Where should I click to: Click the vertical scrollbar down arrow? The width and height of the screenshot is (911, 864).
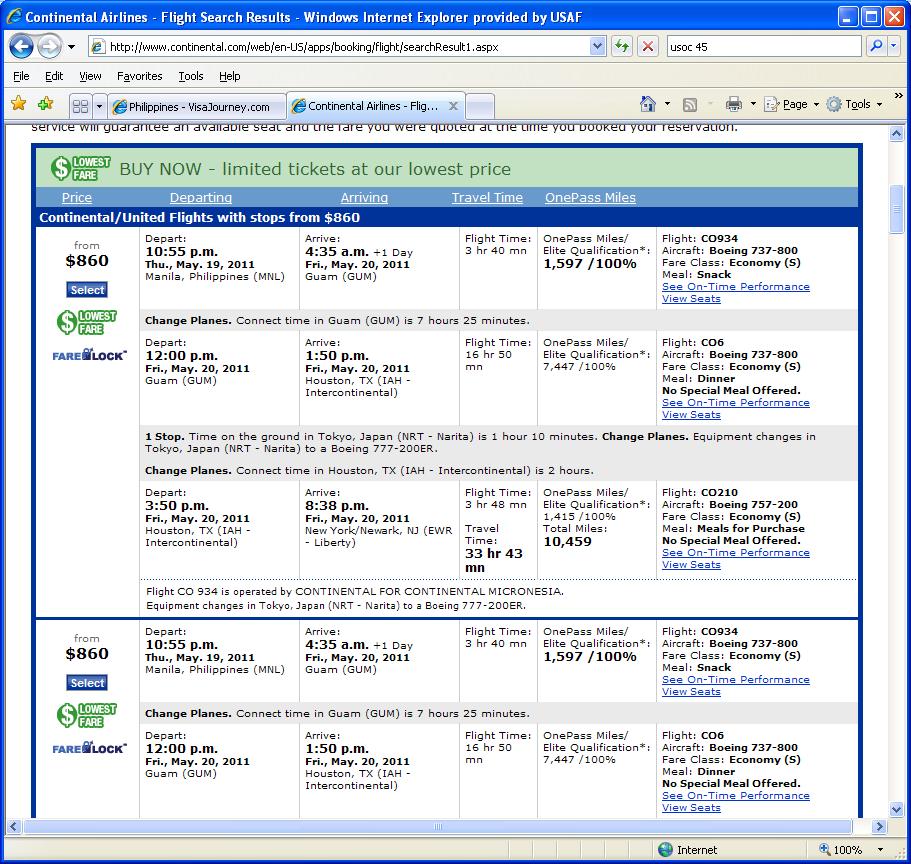(x=896, y=809)
